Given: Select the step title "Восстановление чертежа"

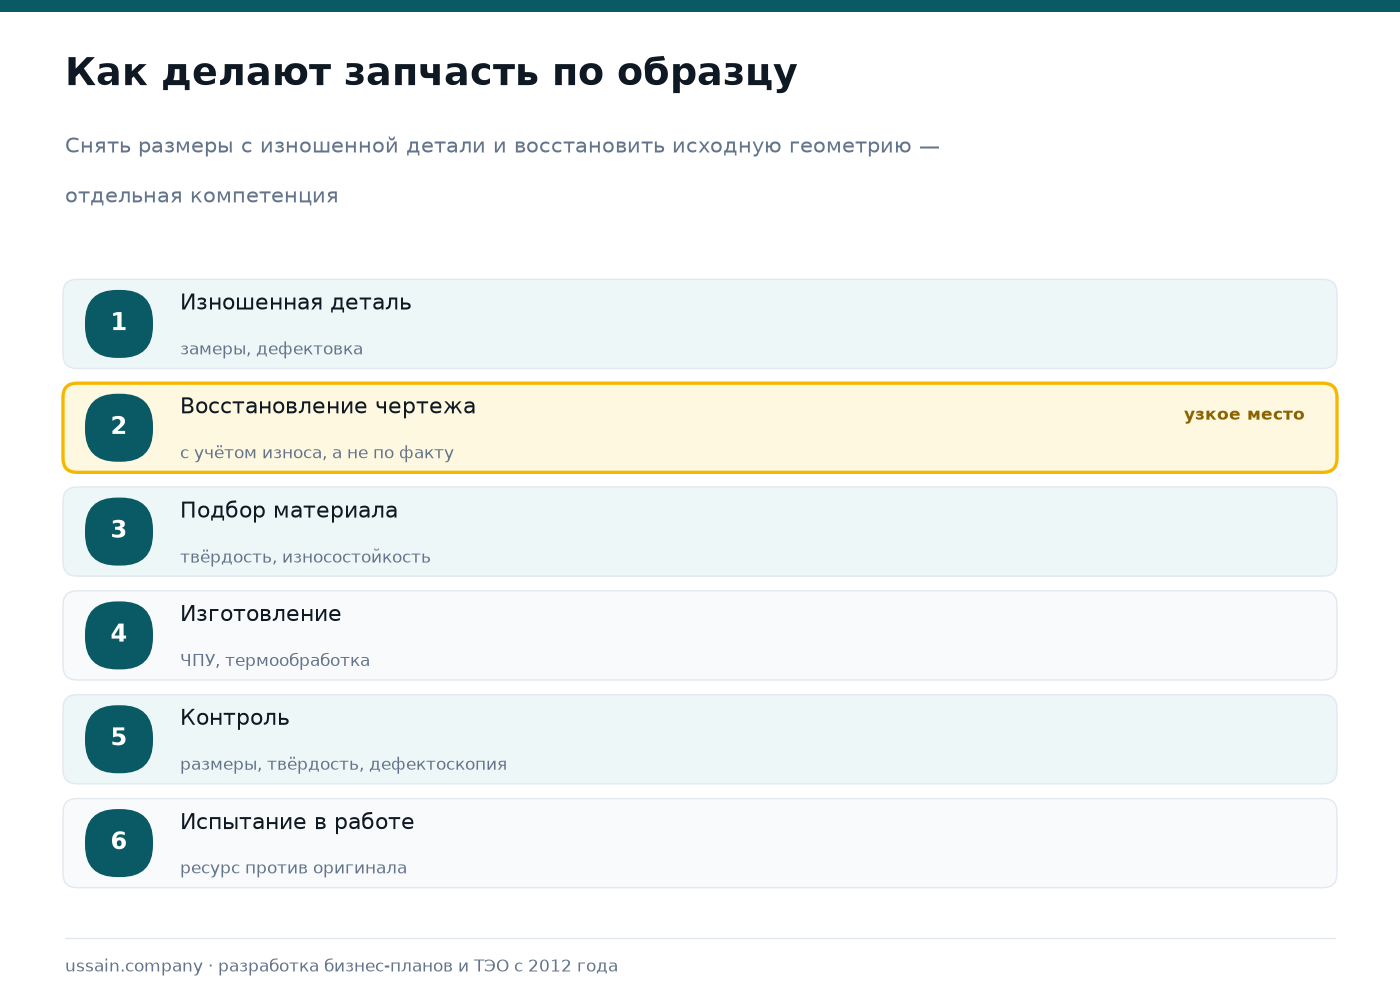Looking at the screenshot, I should pyautogui.click(x=328, y=406).
